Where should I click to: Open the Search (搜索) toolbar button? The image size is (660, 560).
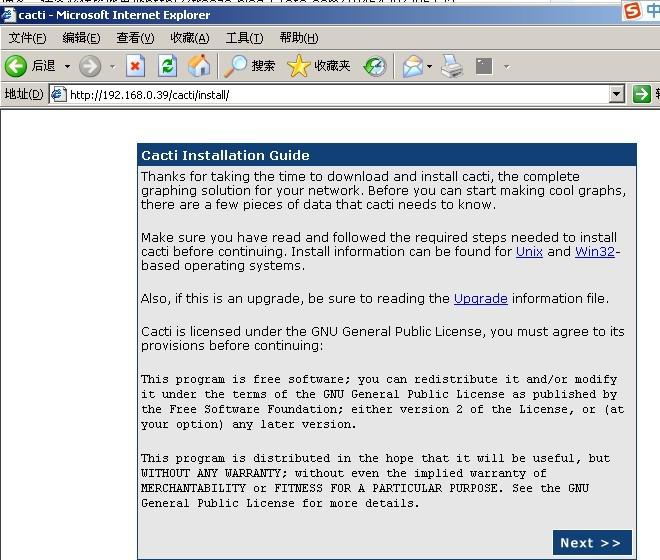[x=249, y=66]
